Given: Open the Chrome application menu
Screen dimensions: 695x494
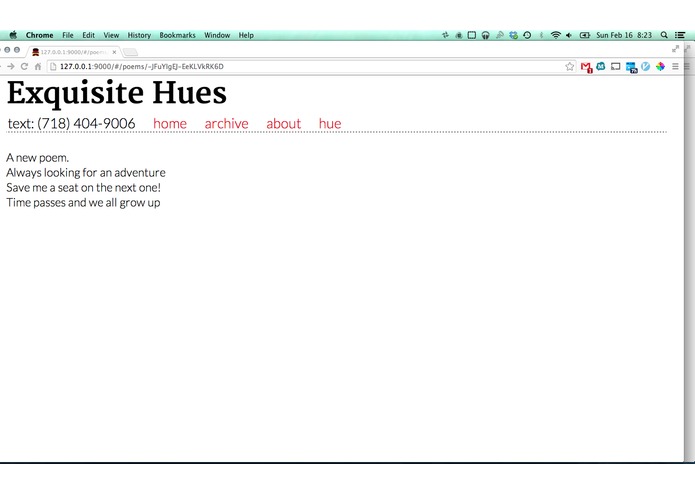Looking at the screenshot, I should click(39, 35).
